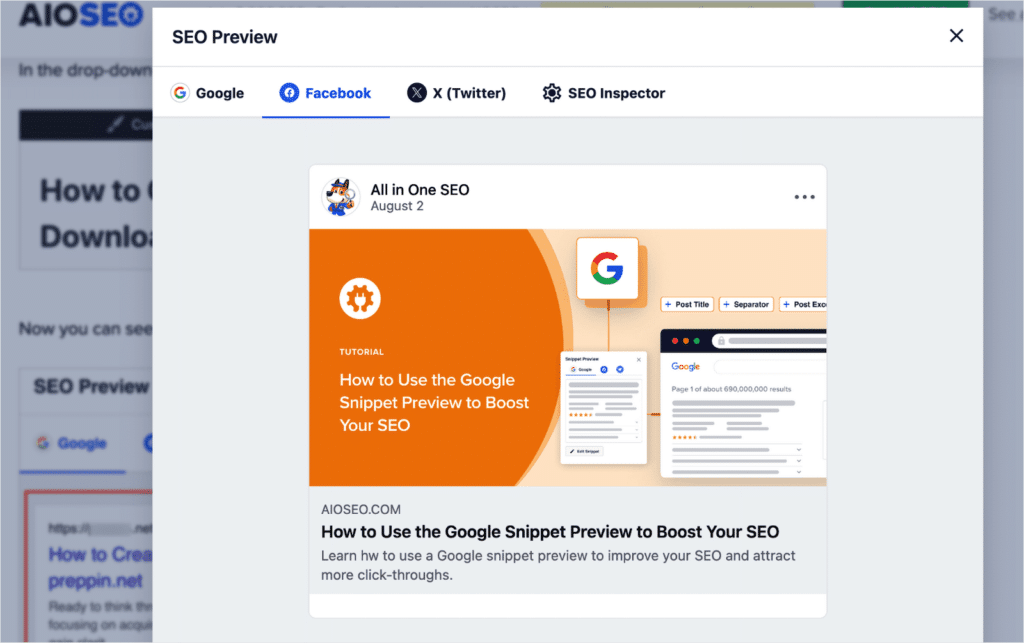Click the Google tab in background SEO Preview
The height and width of the screenshot is (643, 1024).
[x=72, y=443]
